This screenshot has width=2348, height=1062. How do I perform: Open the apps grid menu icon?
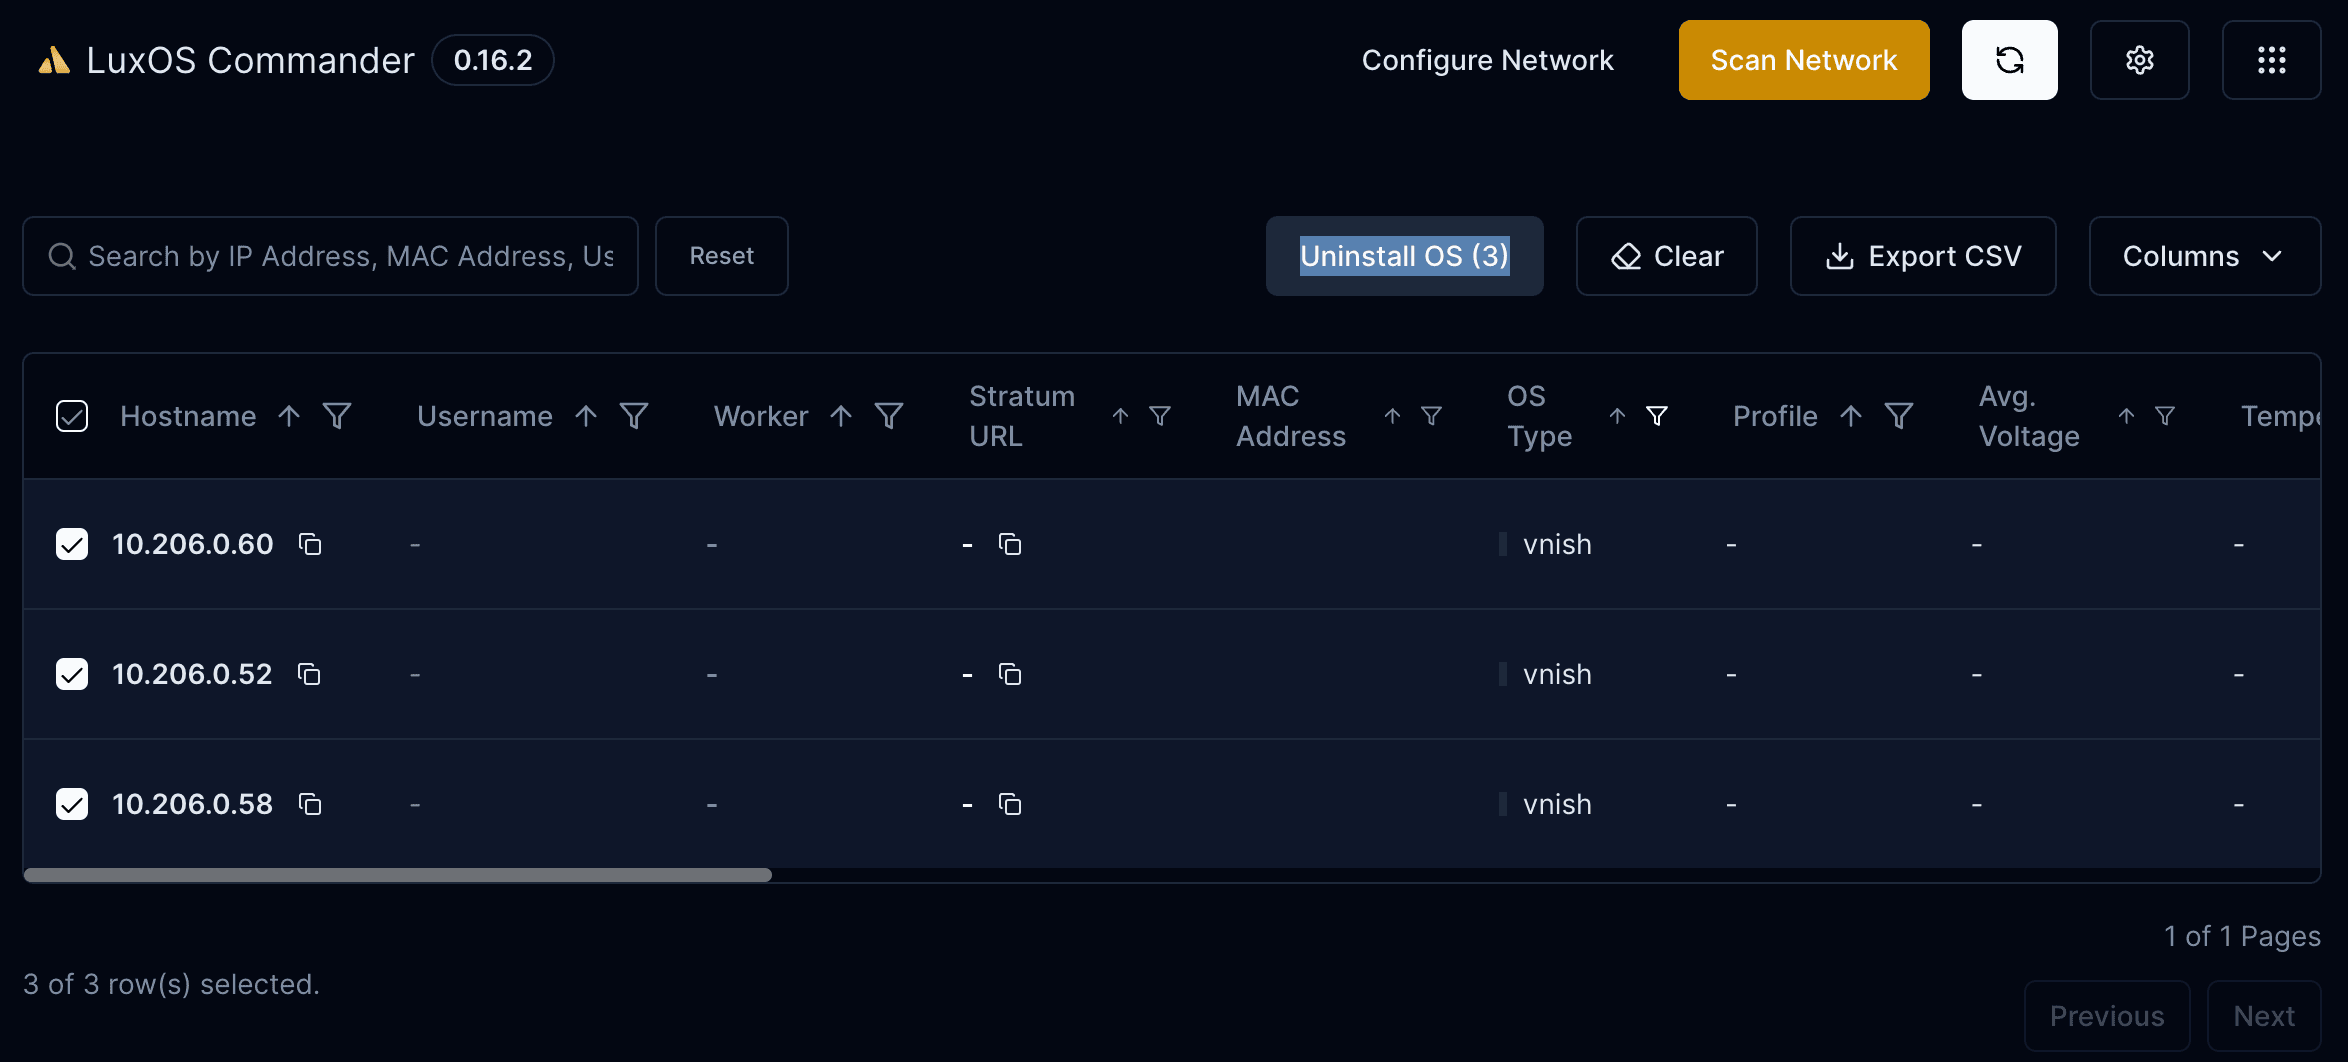(x=2271, y=60)
